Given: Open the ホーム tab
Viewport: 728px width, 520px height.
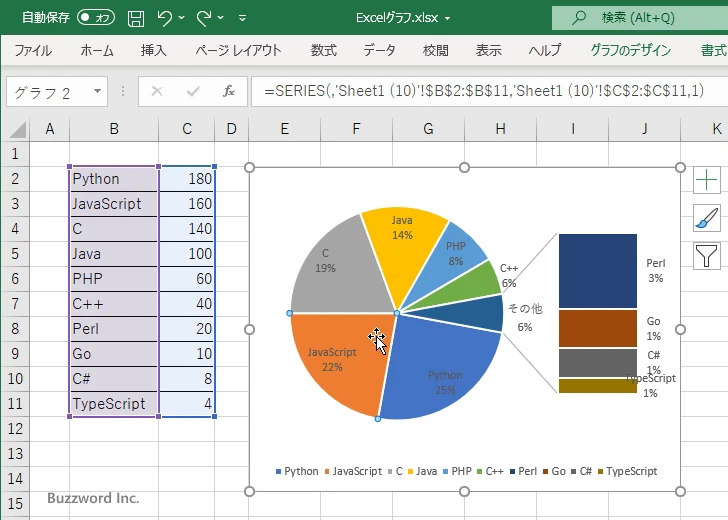Looking at the screenshot, I should (x=97, y=50).
